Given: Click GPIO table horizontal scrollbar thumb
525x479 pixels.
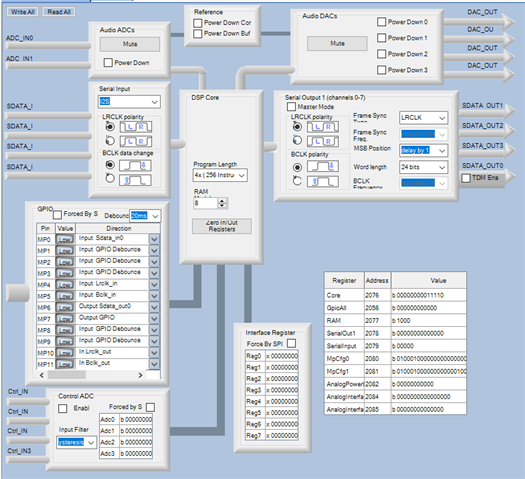Looking at the screenshot, I should (x=67, y=375).
